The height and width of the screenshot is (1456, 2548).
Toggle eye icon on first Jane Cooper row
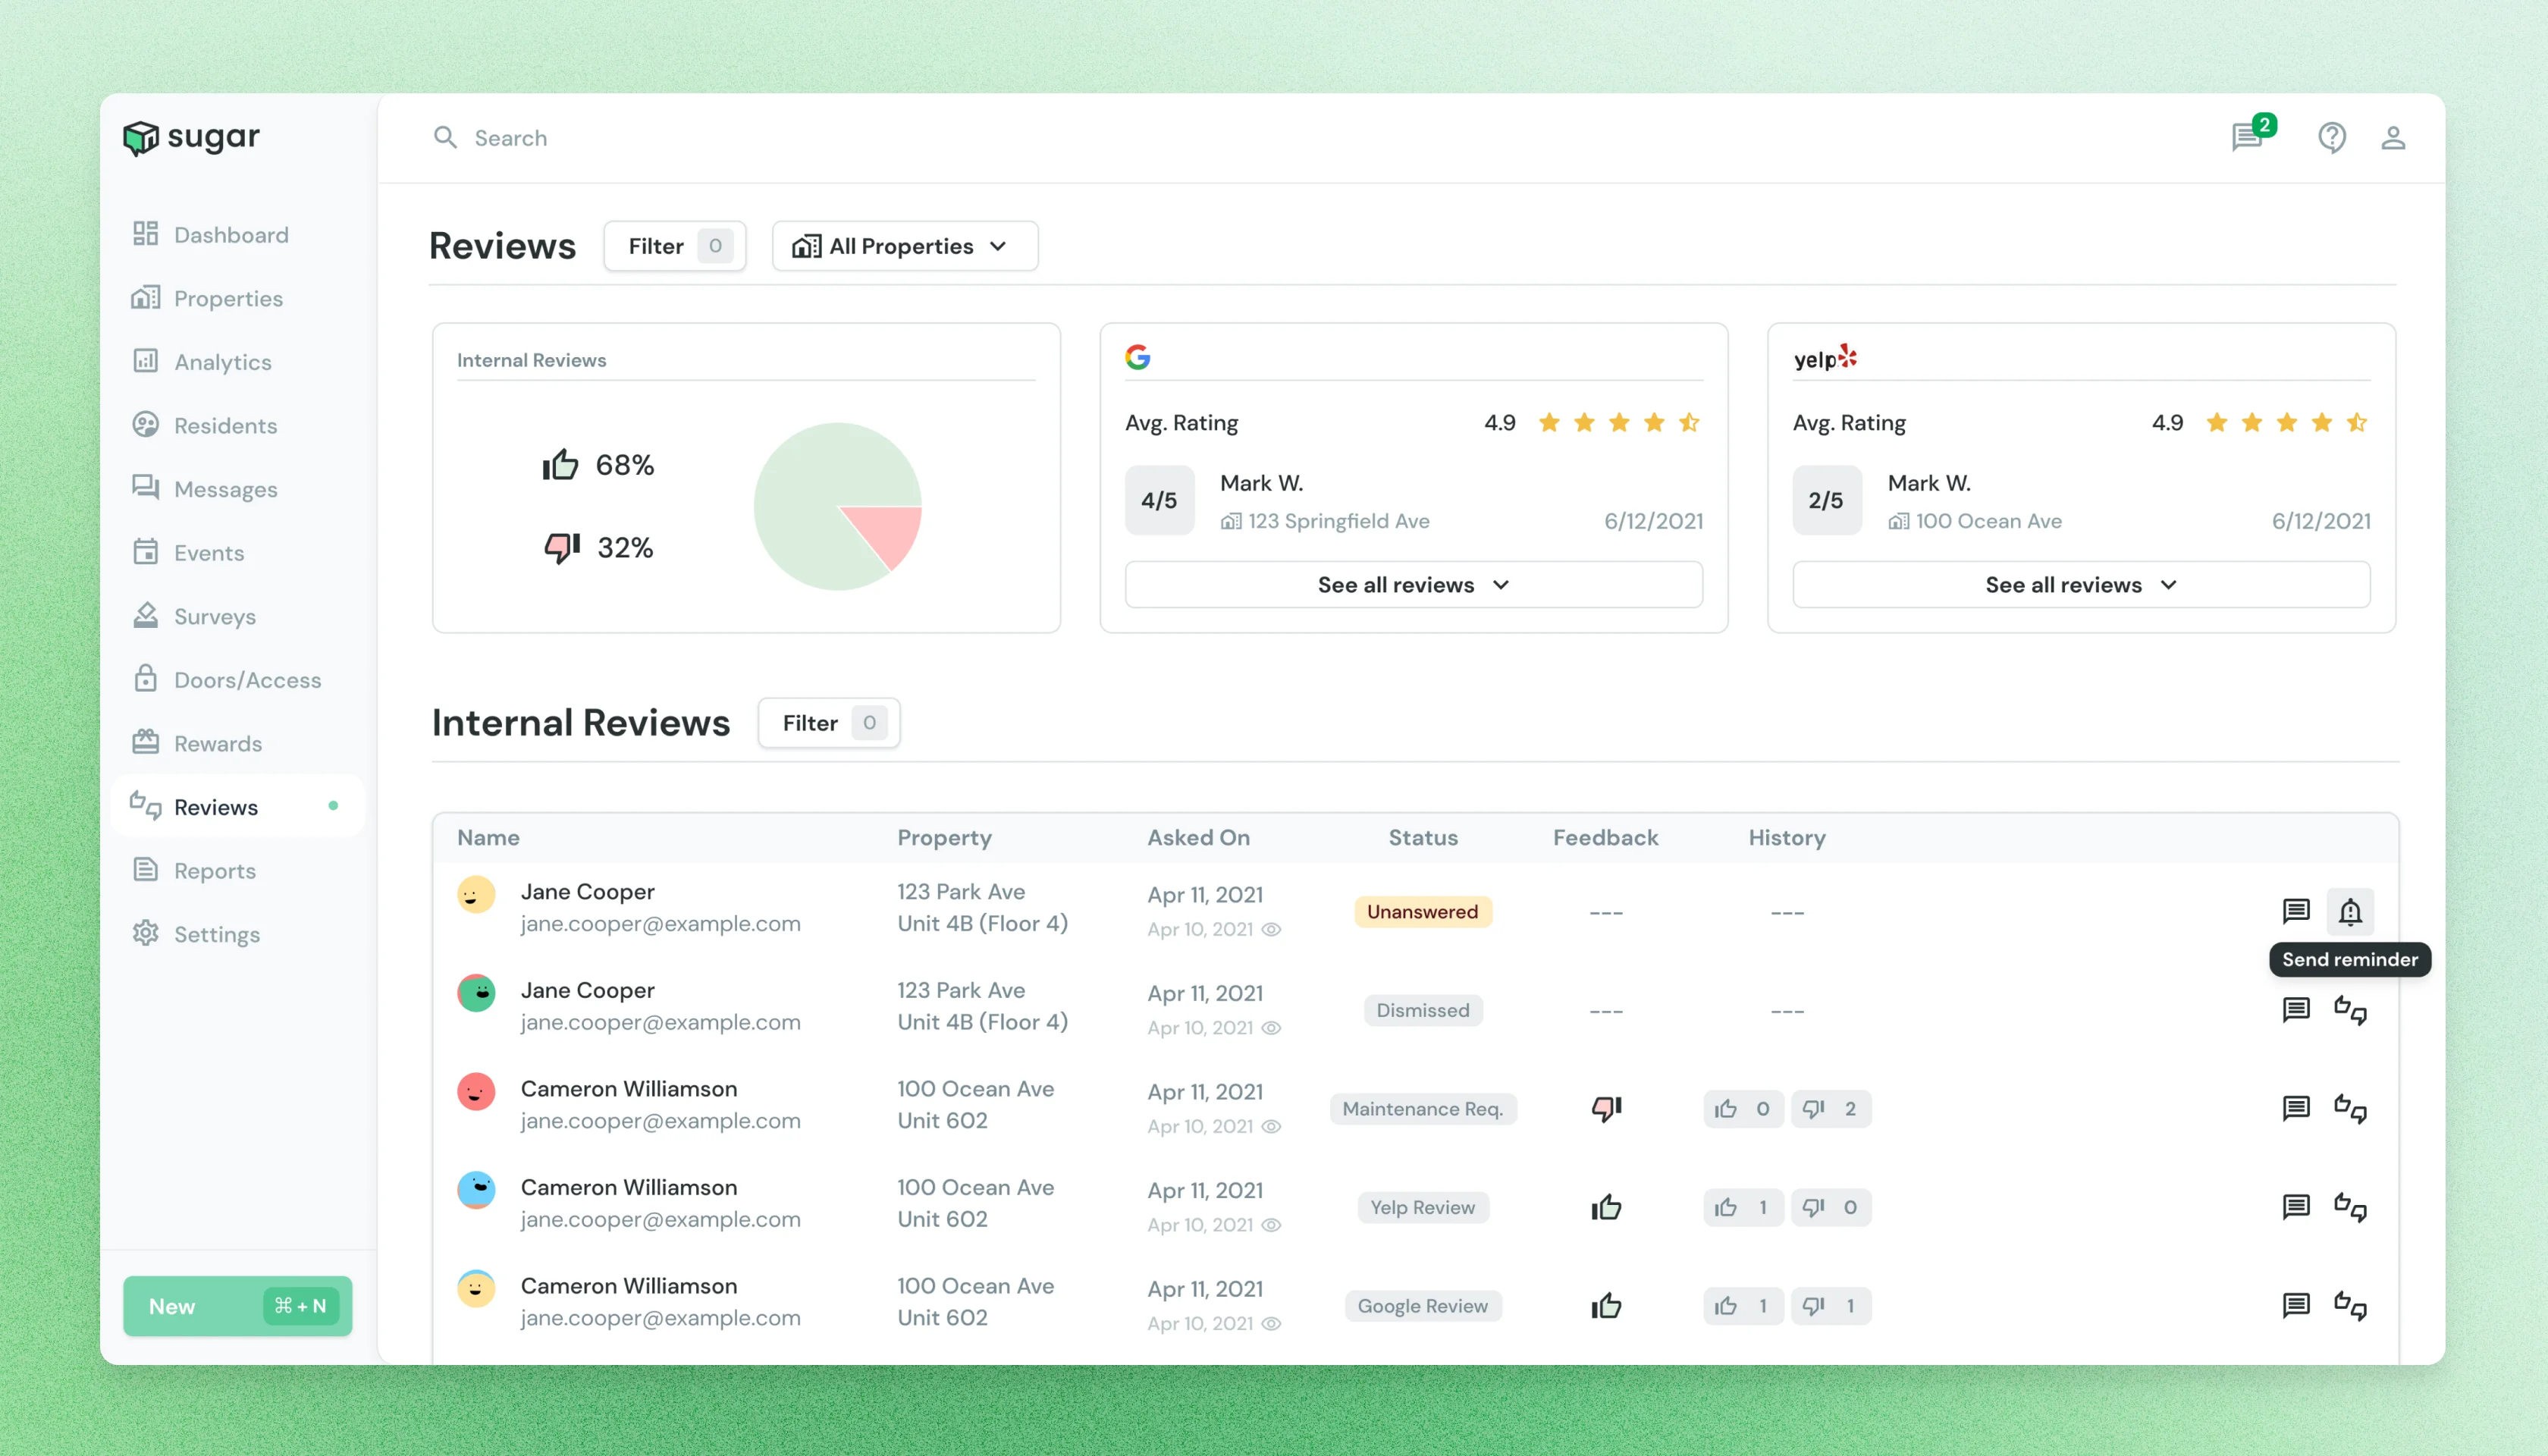(x=1271, y=929)
